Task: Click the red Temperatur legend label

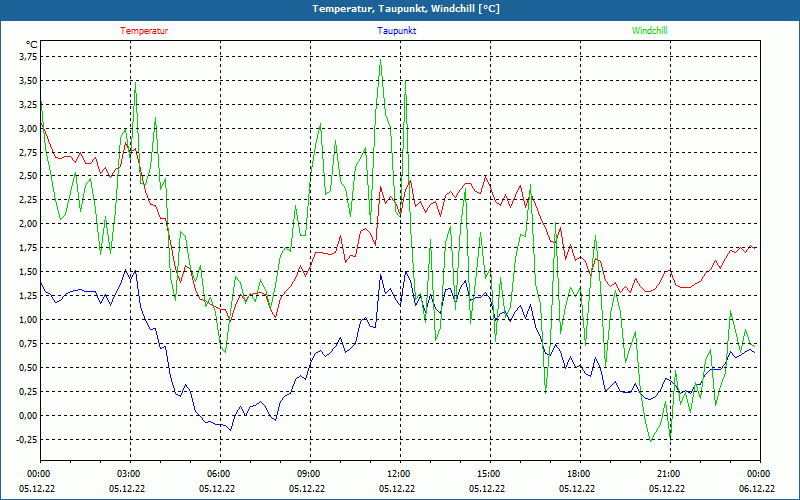Action: 144,31
